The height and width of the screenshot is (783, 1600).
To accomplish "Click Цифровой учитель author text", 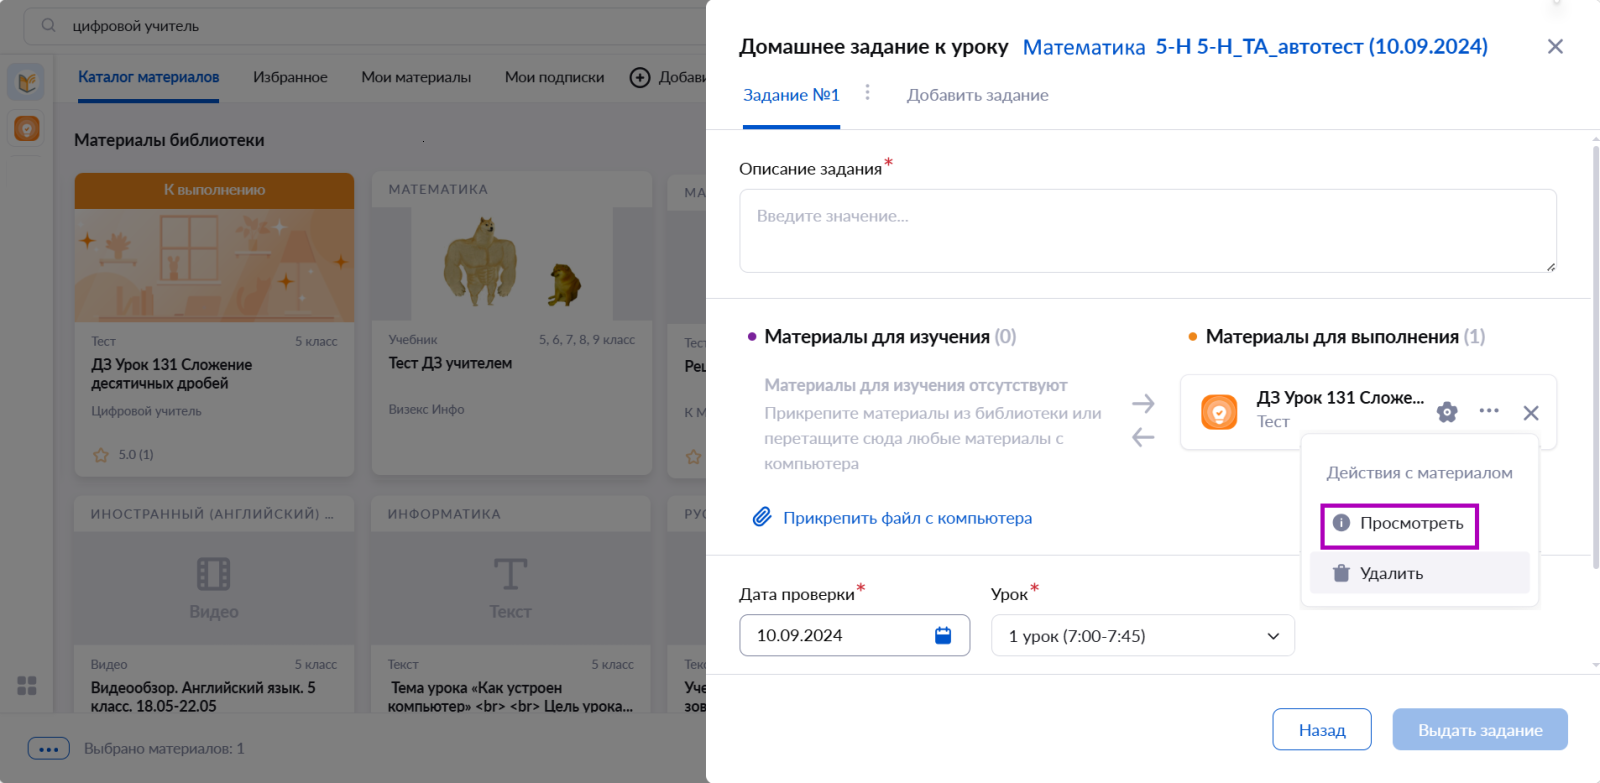I will (x=146, y=411).
